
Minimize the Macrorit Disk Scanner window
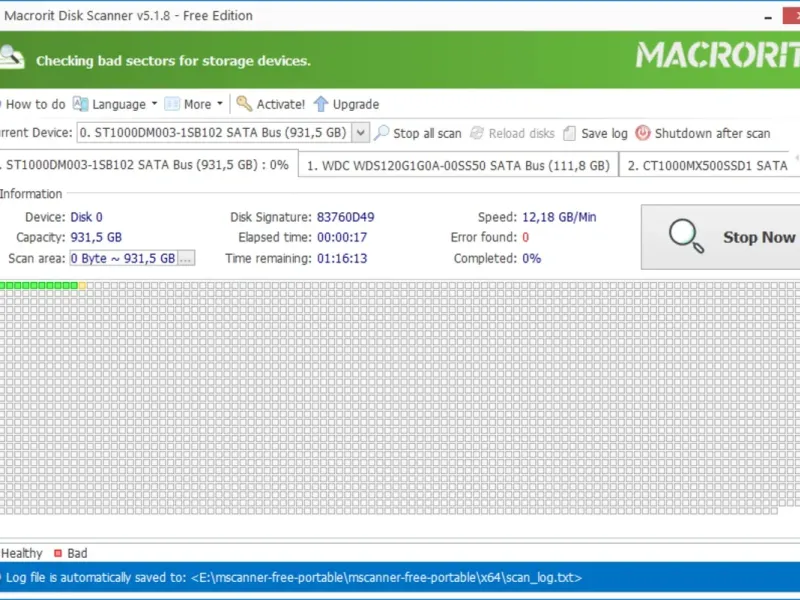click(768, 17)
